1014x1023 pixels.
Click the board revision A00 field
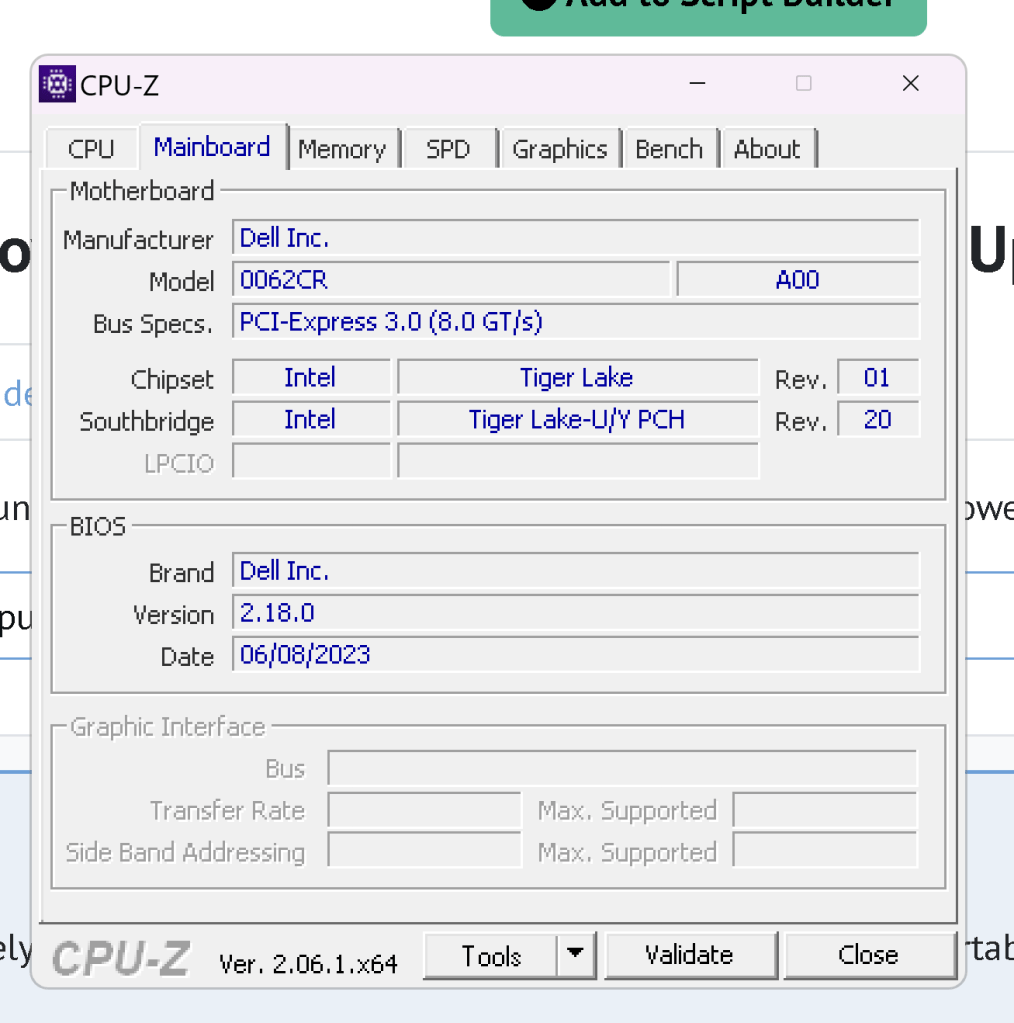(798, 280)
